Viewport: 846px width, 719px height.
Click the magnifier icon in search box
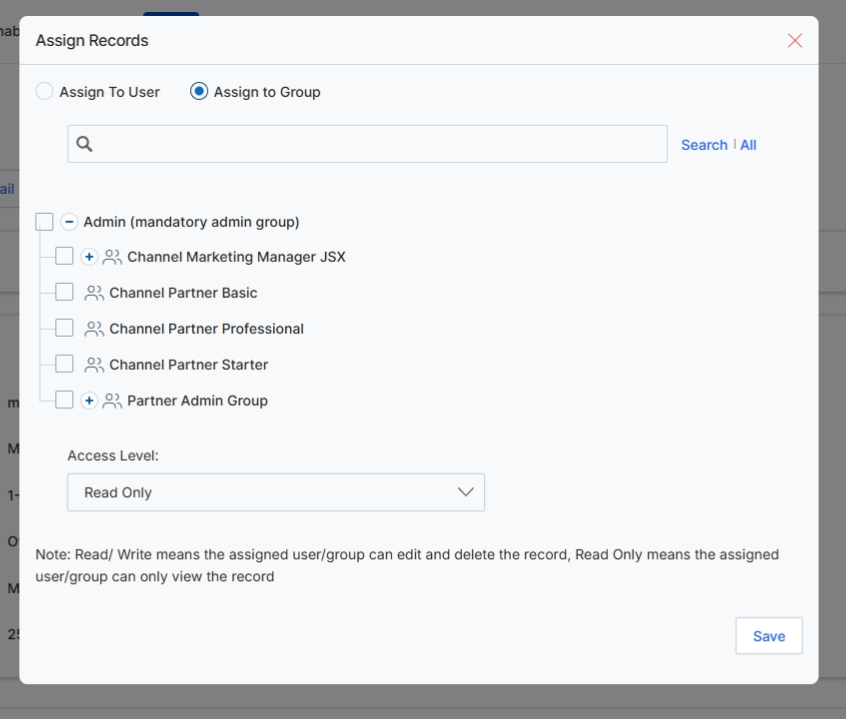point(84,144)
